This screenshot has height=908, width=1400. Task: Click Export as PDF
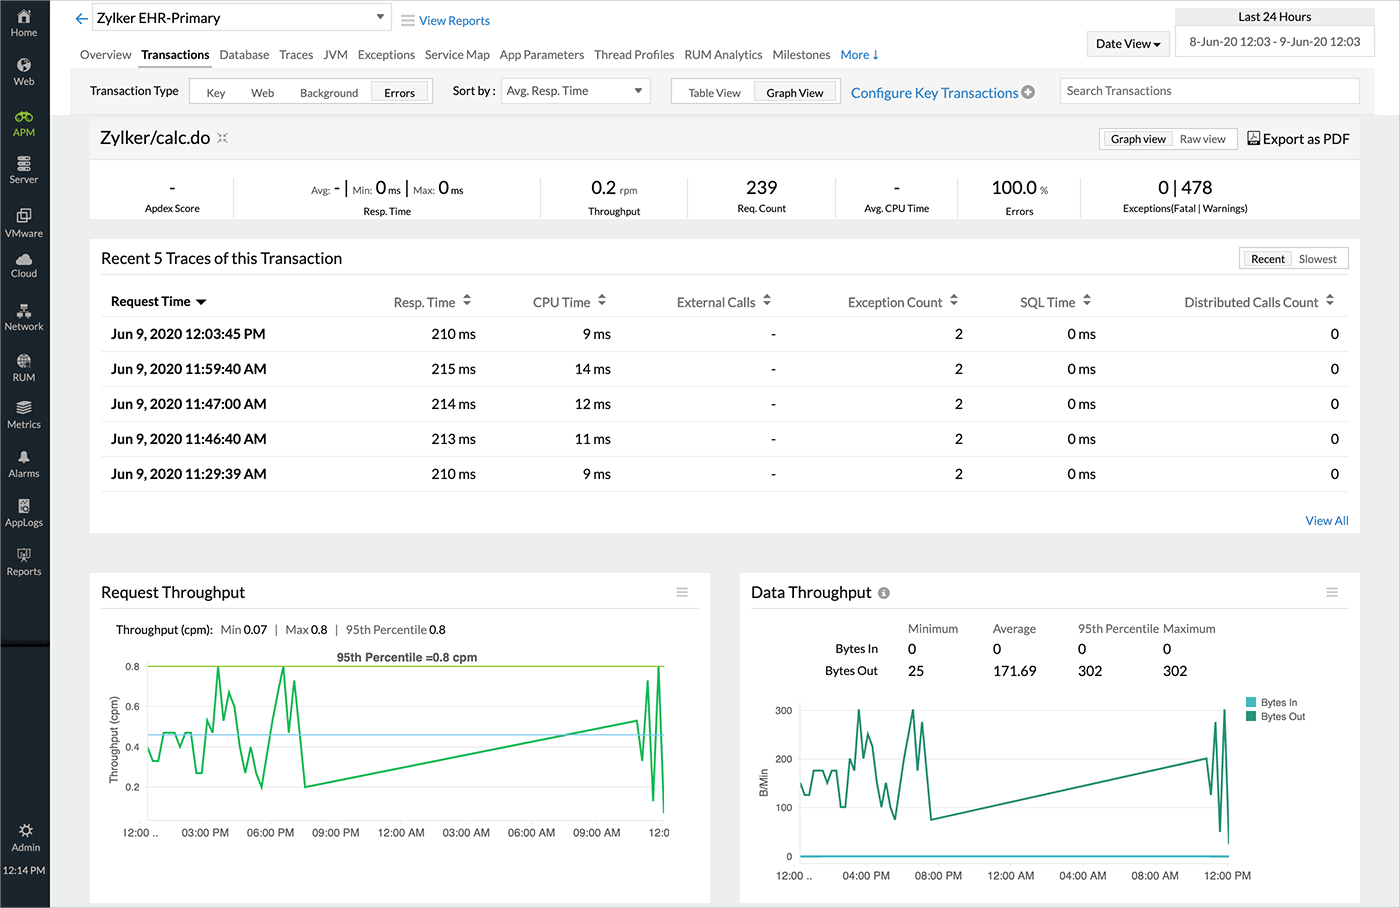point(1298,139)
